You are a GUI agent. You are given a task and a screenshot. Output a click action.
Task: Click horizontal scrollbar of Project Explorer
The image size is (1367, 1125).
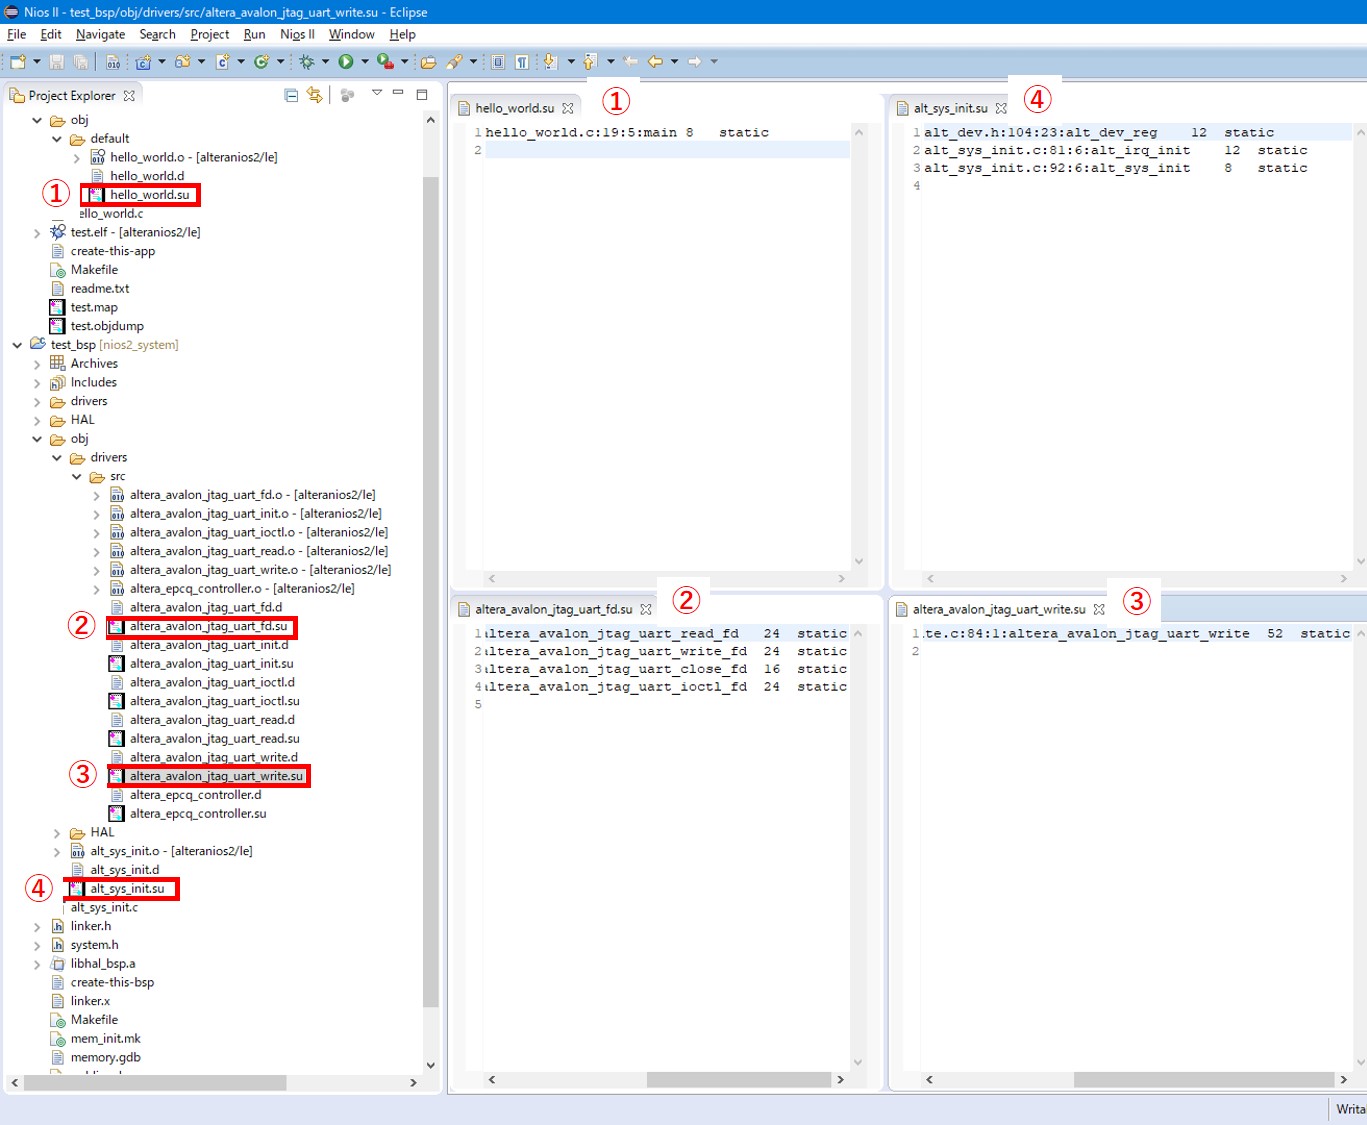pos(155,1083)
